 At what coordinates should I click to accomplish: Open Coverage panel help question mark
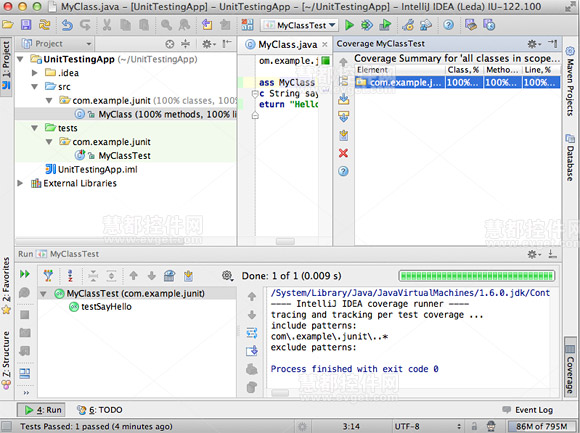point(343,171)
